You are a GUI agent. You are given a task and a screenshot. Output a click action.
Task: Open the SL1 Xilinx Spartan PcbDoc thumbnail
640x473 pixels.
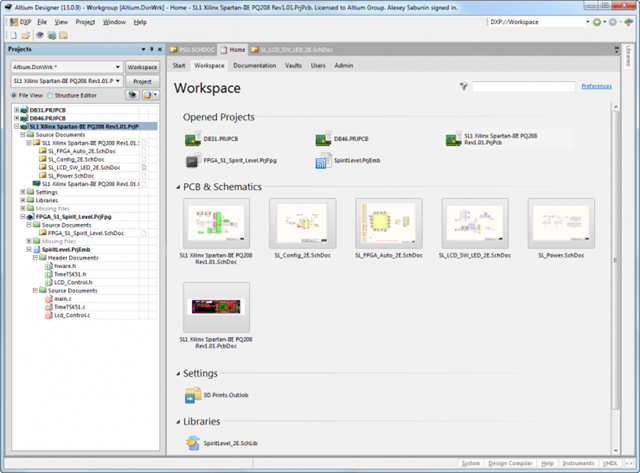[x=216, y=307]
